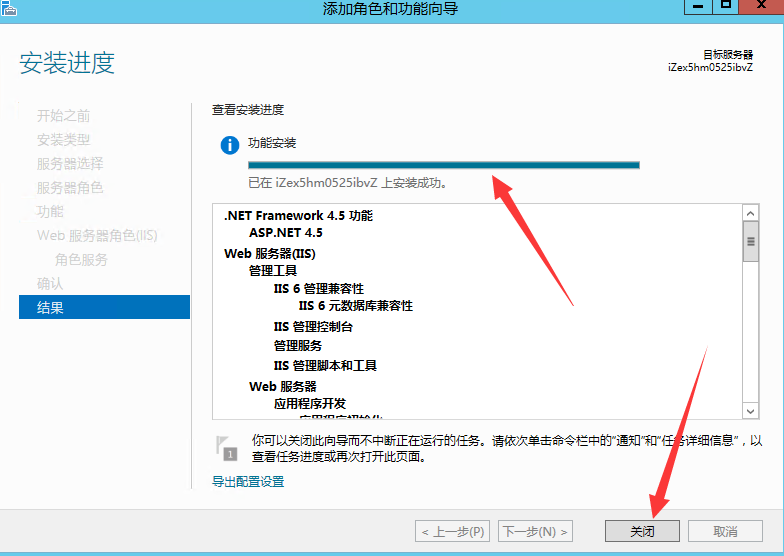Click the wizard icon in the title bar

[10, 9]
